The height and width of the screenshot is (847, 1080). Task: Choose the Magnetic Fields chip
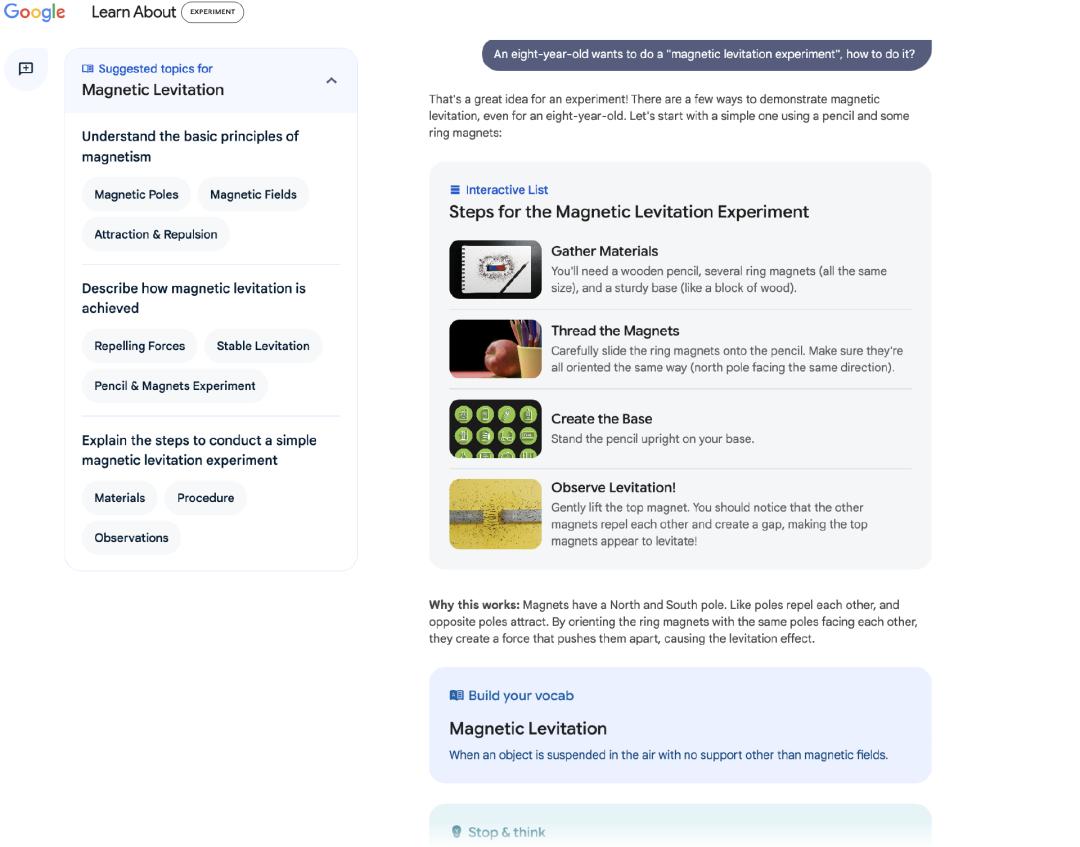click(253, 195)
